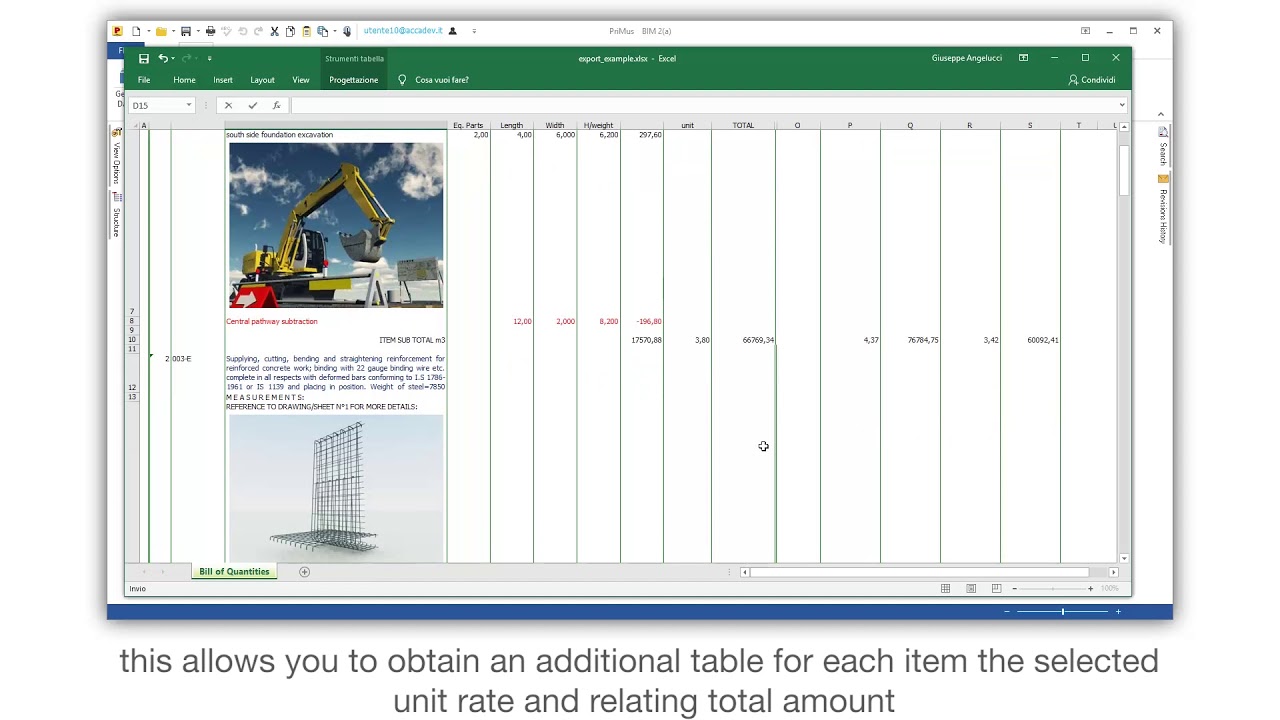Click the Excel Save icon
Viewport: 1280px width, 720px height.
144,58
